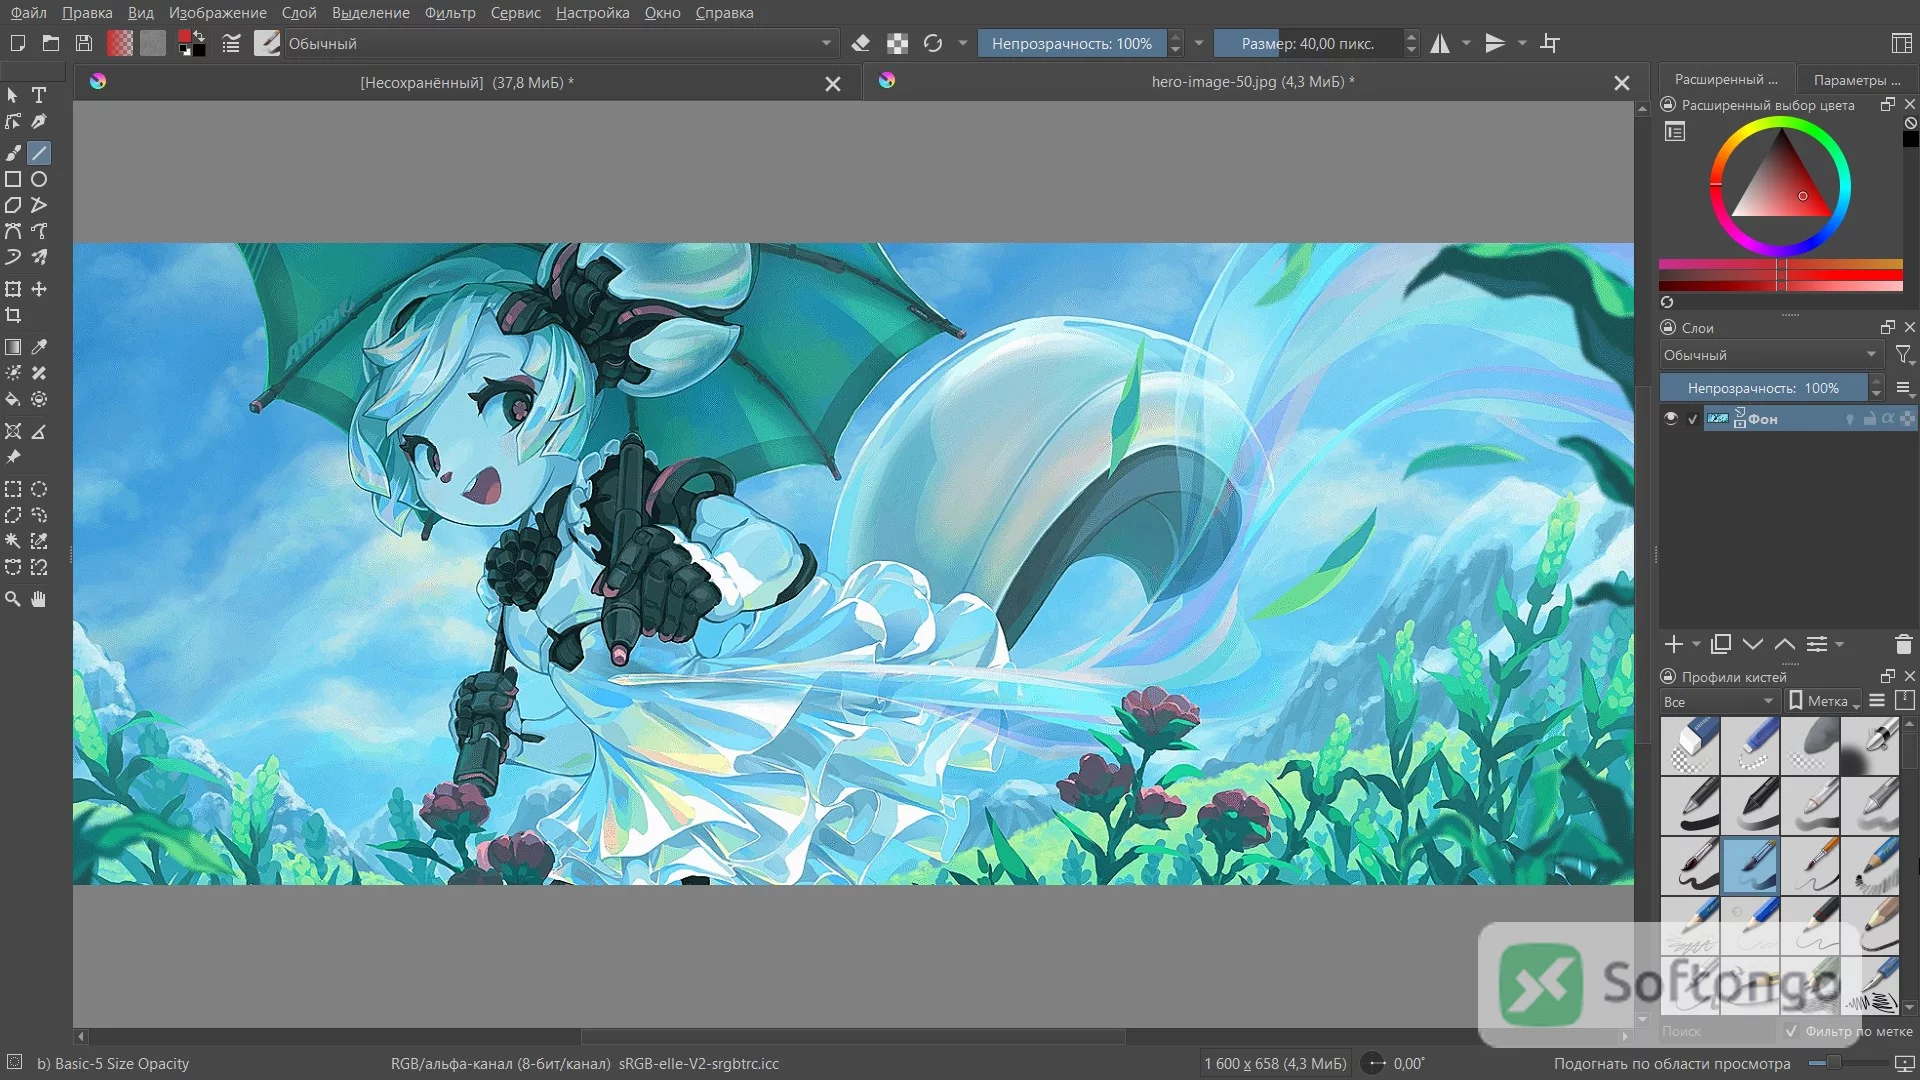Select the Ellipse shape tool
The height and width of the screenshot is (1080, 1920).
tap(39, 179)
